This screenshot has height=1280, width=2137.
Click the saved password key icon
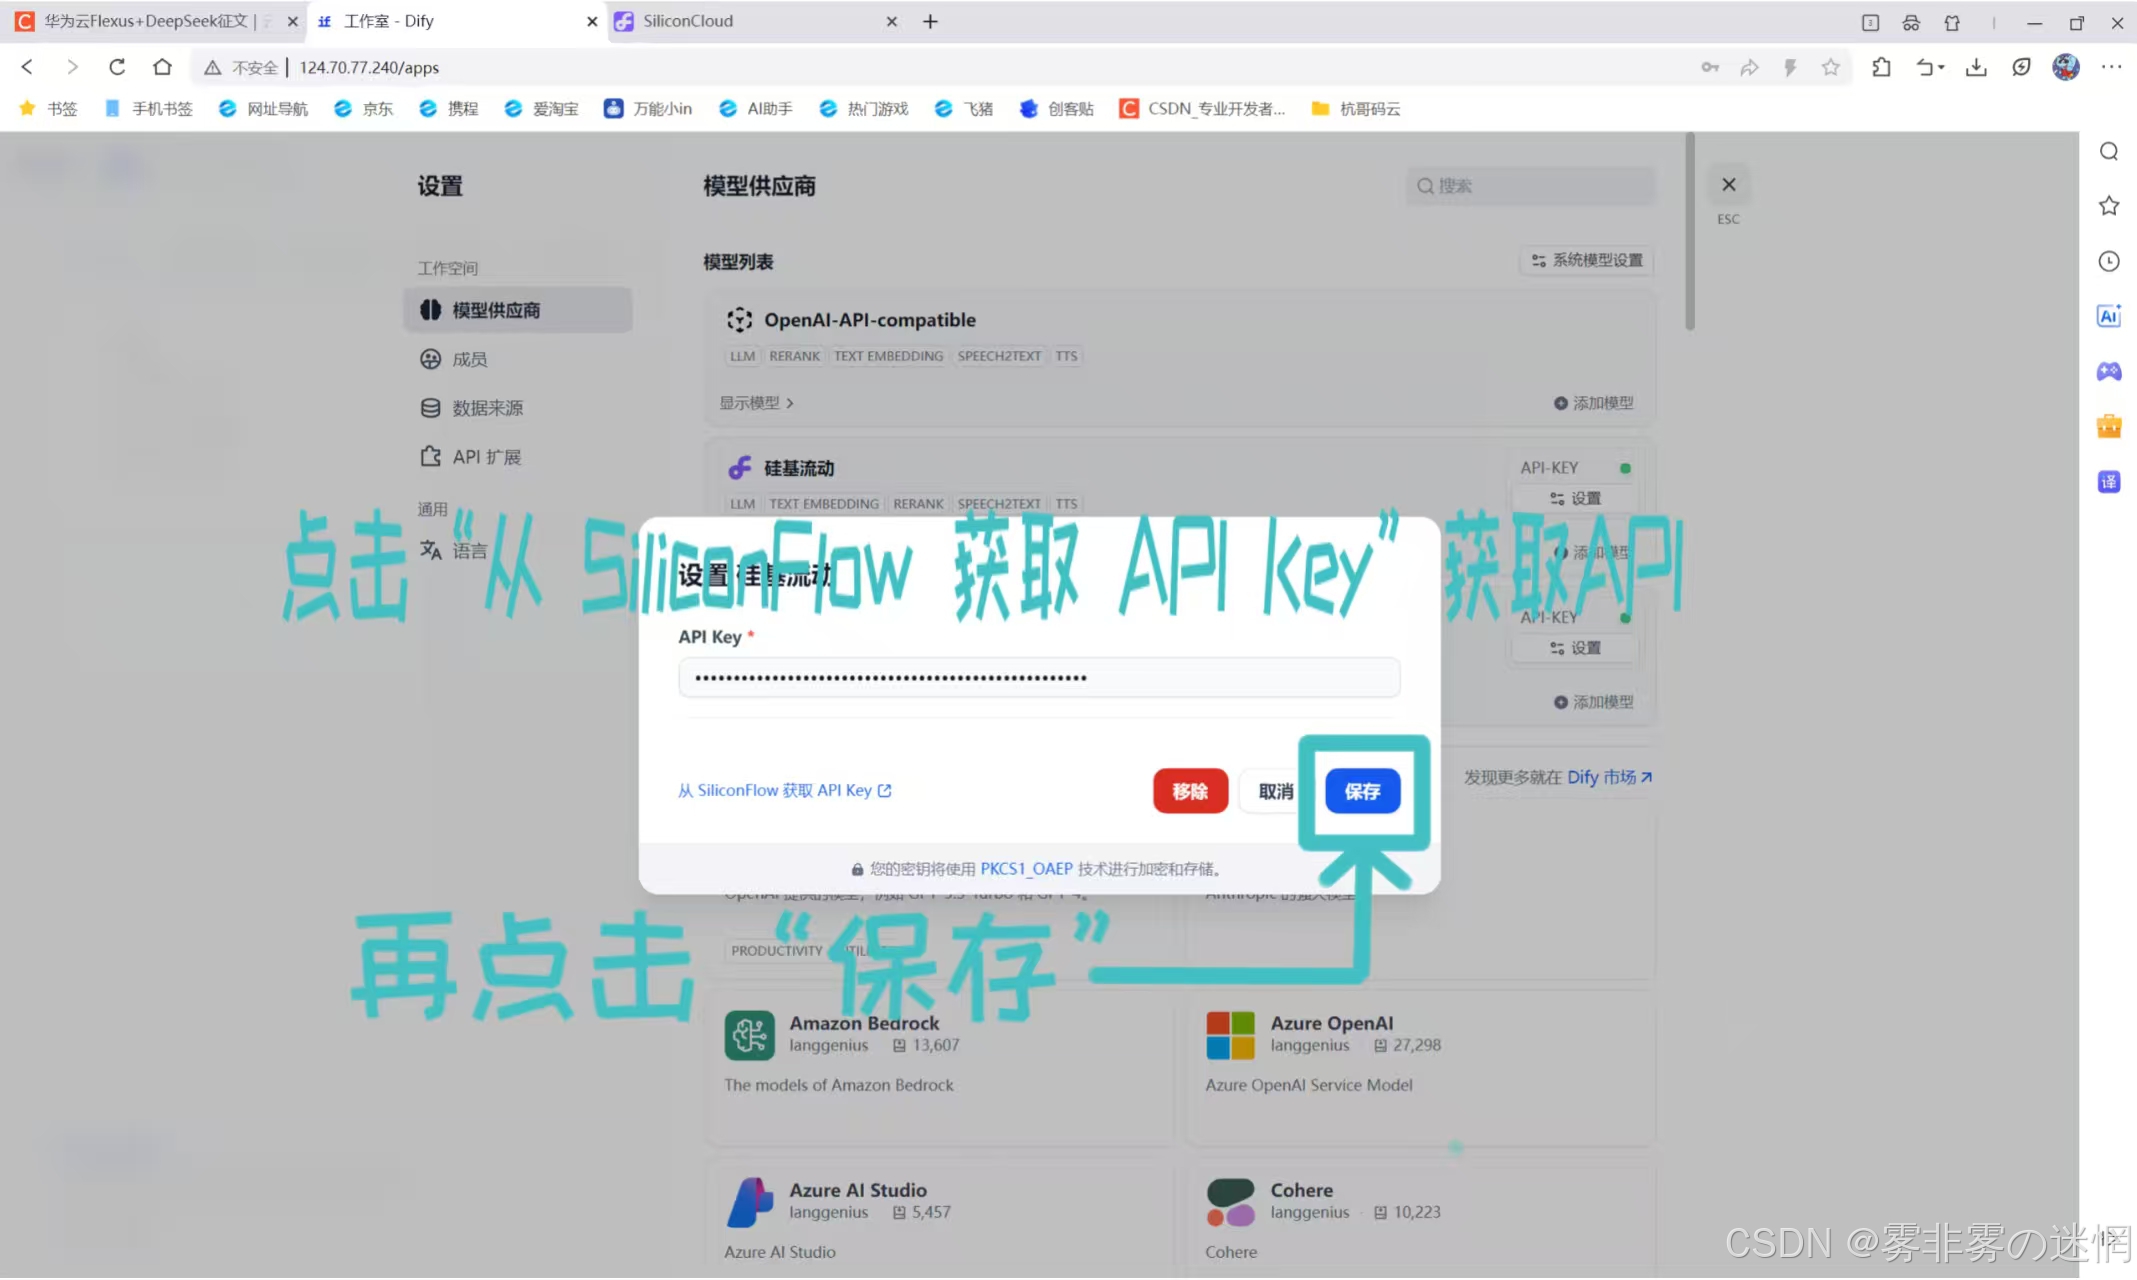click(x=1710, y=67)
